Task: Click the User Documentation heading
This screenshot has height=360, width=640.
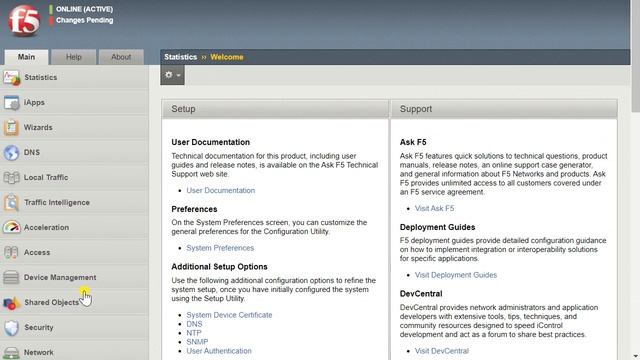Action: click(x=210, y=142)
